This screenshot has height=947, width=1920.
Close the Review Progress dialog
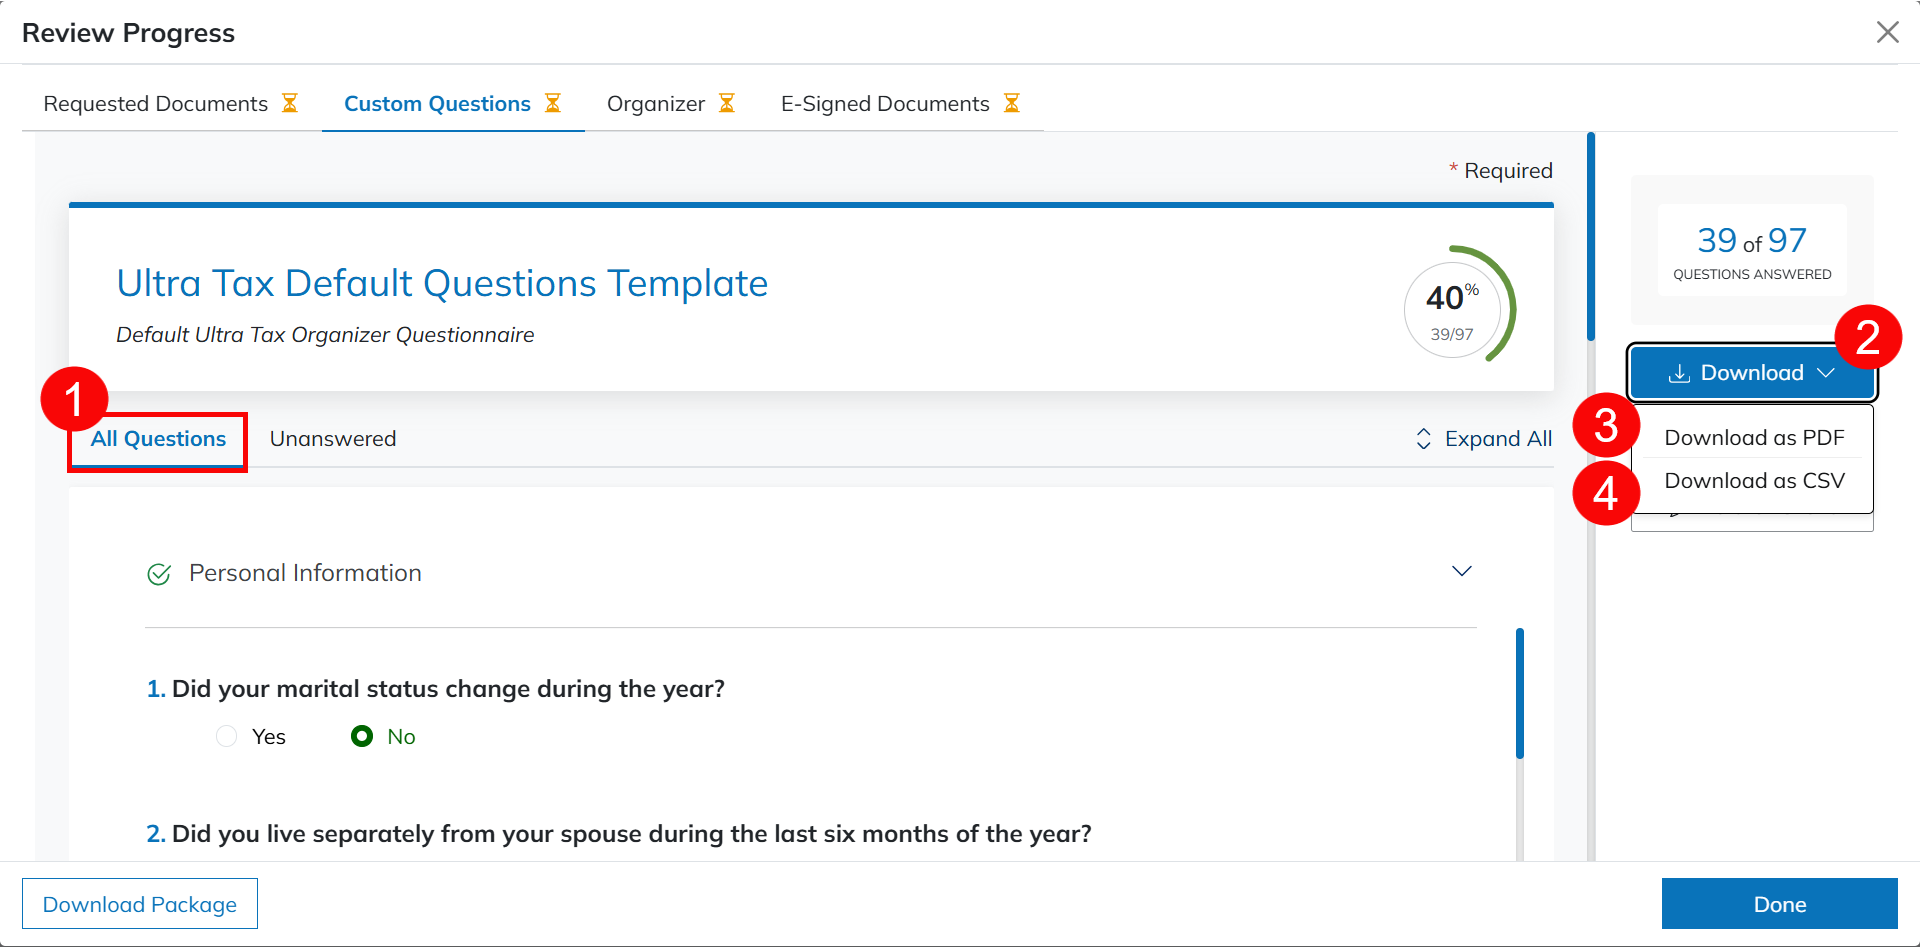1887,32
